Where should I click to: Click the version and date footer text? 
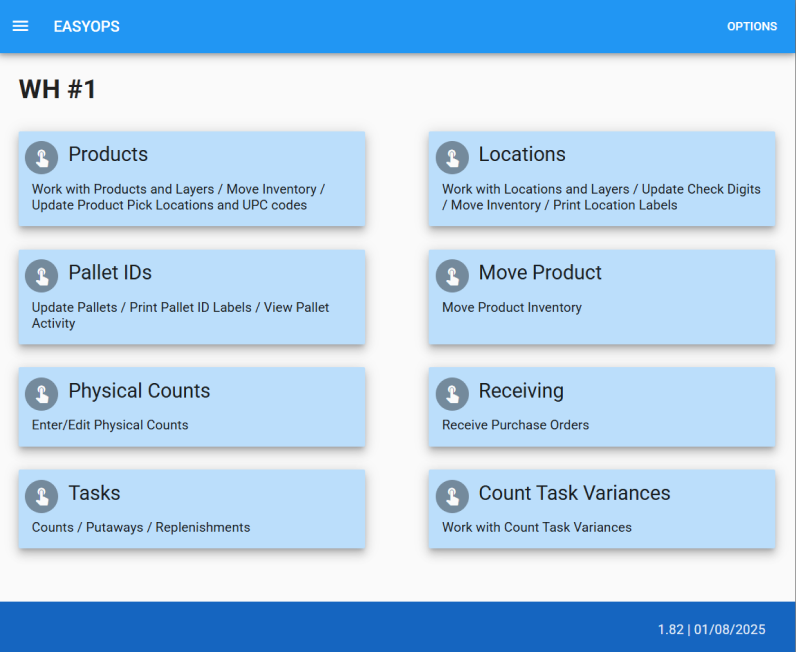point(710,629)
